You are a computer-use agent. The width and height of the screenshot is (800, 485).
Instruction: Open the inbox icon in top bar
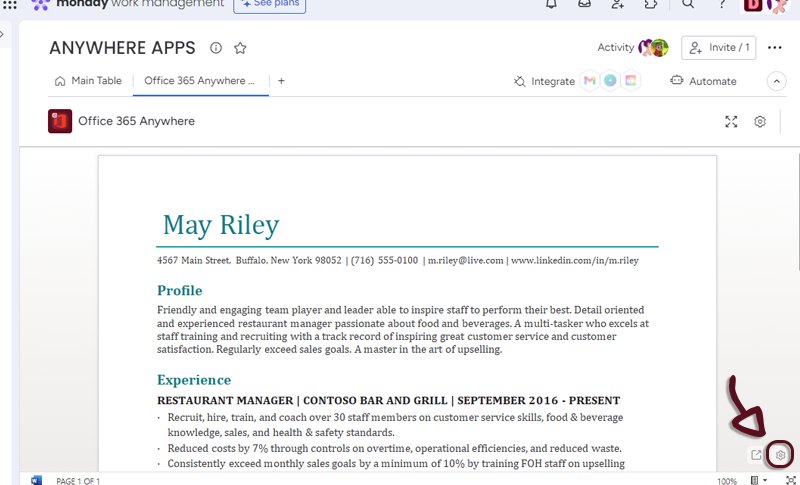(x=584, y=4)
